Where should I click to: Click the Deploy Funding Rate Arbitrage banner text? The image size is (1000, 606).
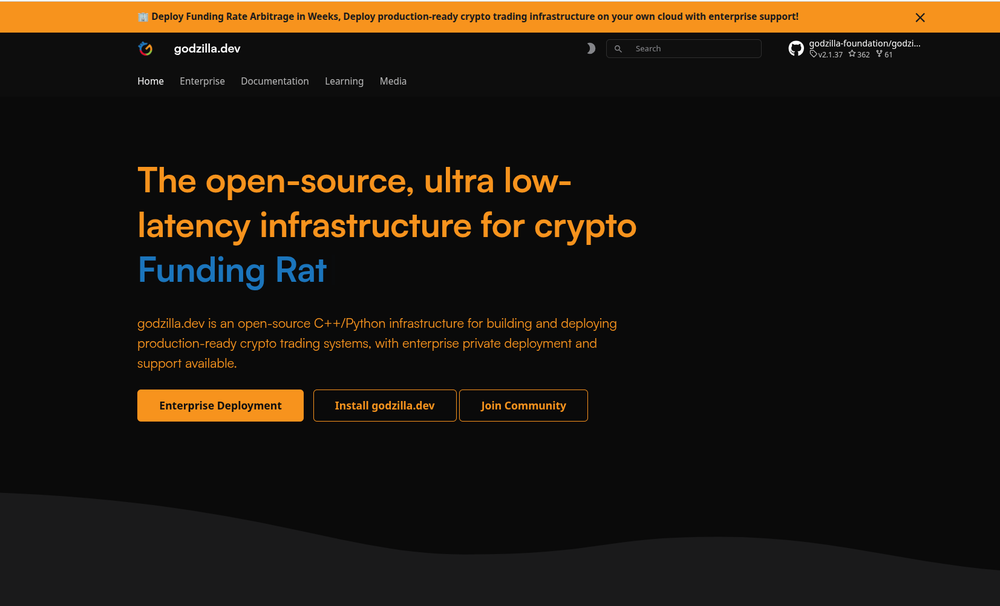[474, 17]
